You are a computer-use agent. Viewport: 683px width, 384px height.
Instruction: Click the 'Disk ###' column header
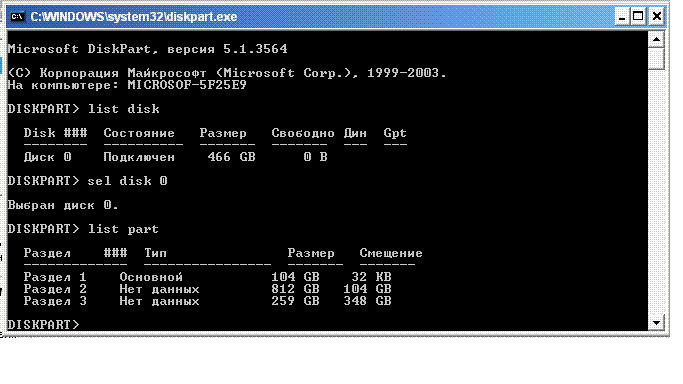pyautogui.click(x=55, y=133)
